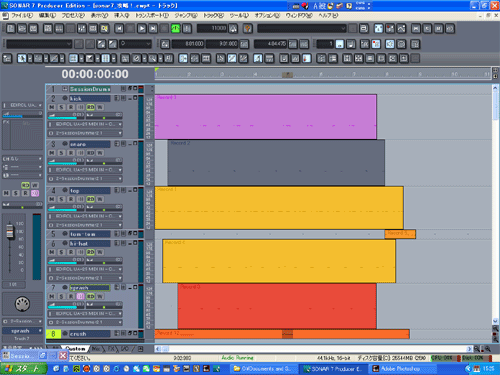Open the 編集 menu
The width and height of the screenshot is (500, 375).
(47, 16)
